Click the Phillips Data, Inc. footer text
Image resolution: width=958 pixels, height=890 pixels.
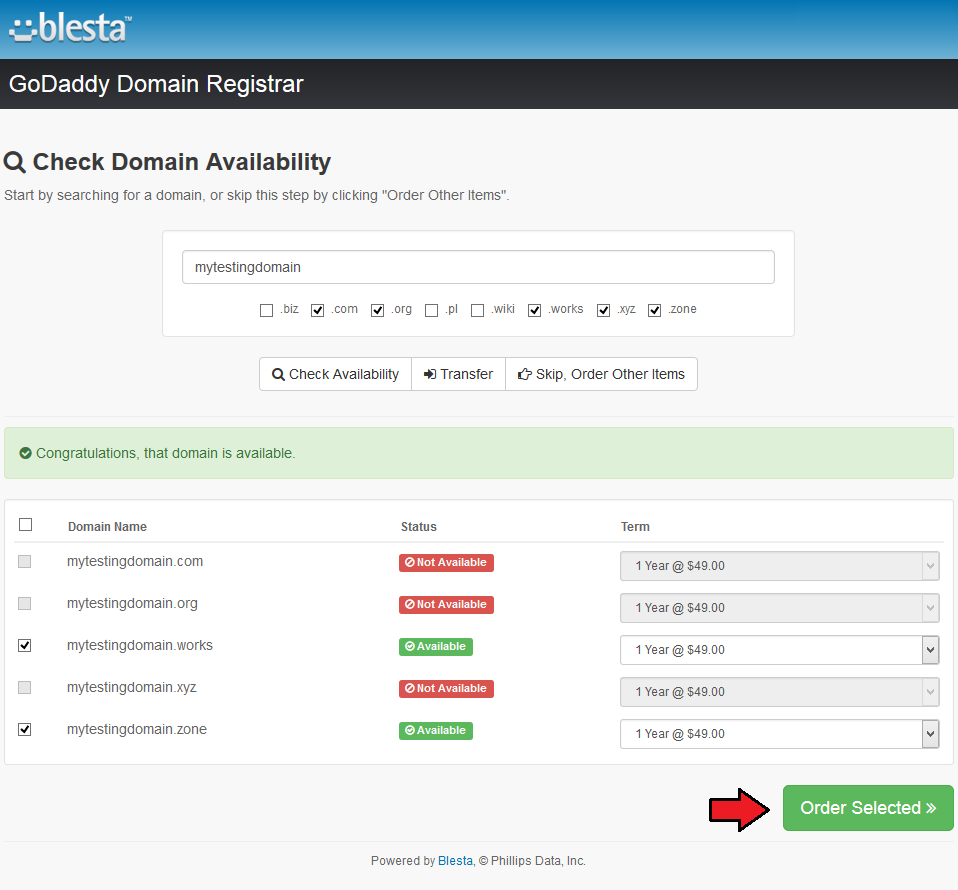click(x=538, y=861)
